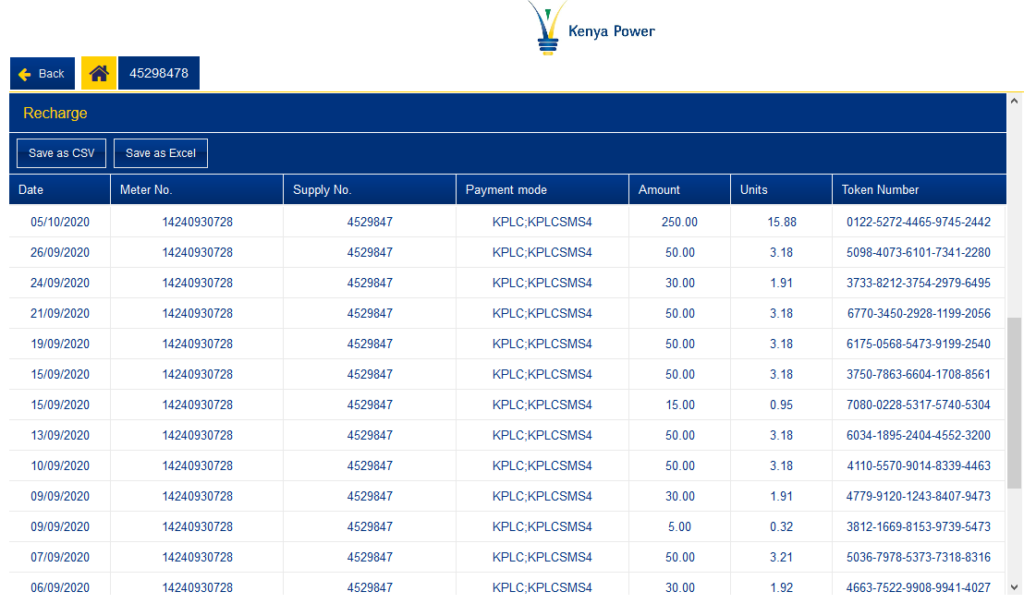Click the date 06/09/2020

[60, 588]
